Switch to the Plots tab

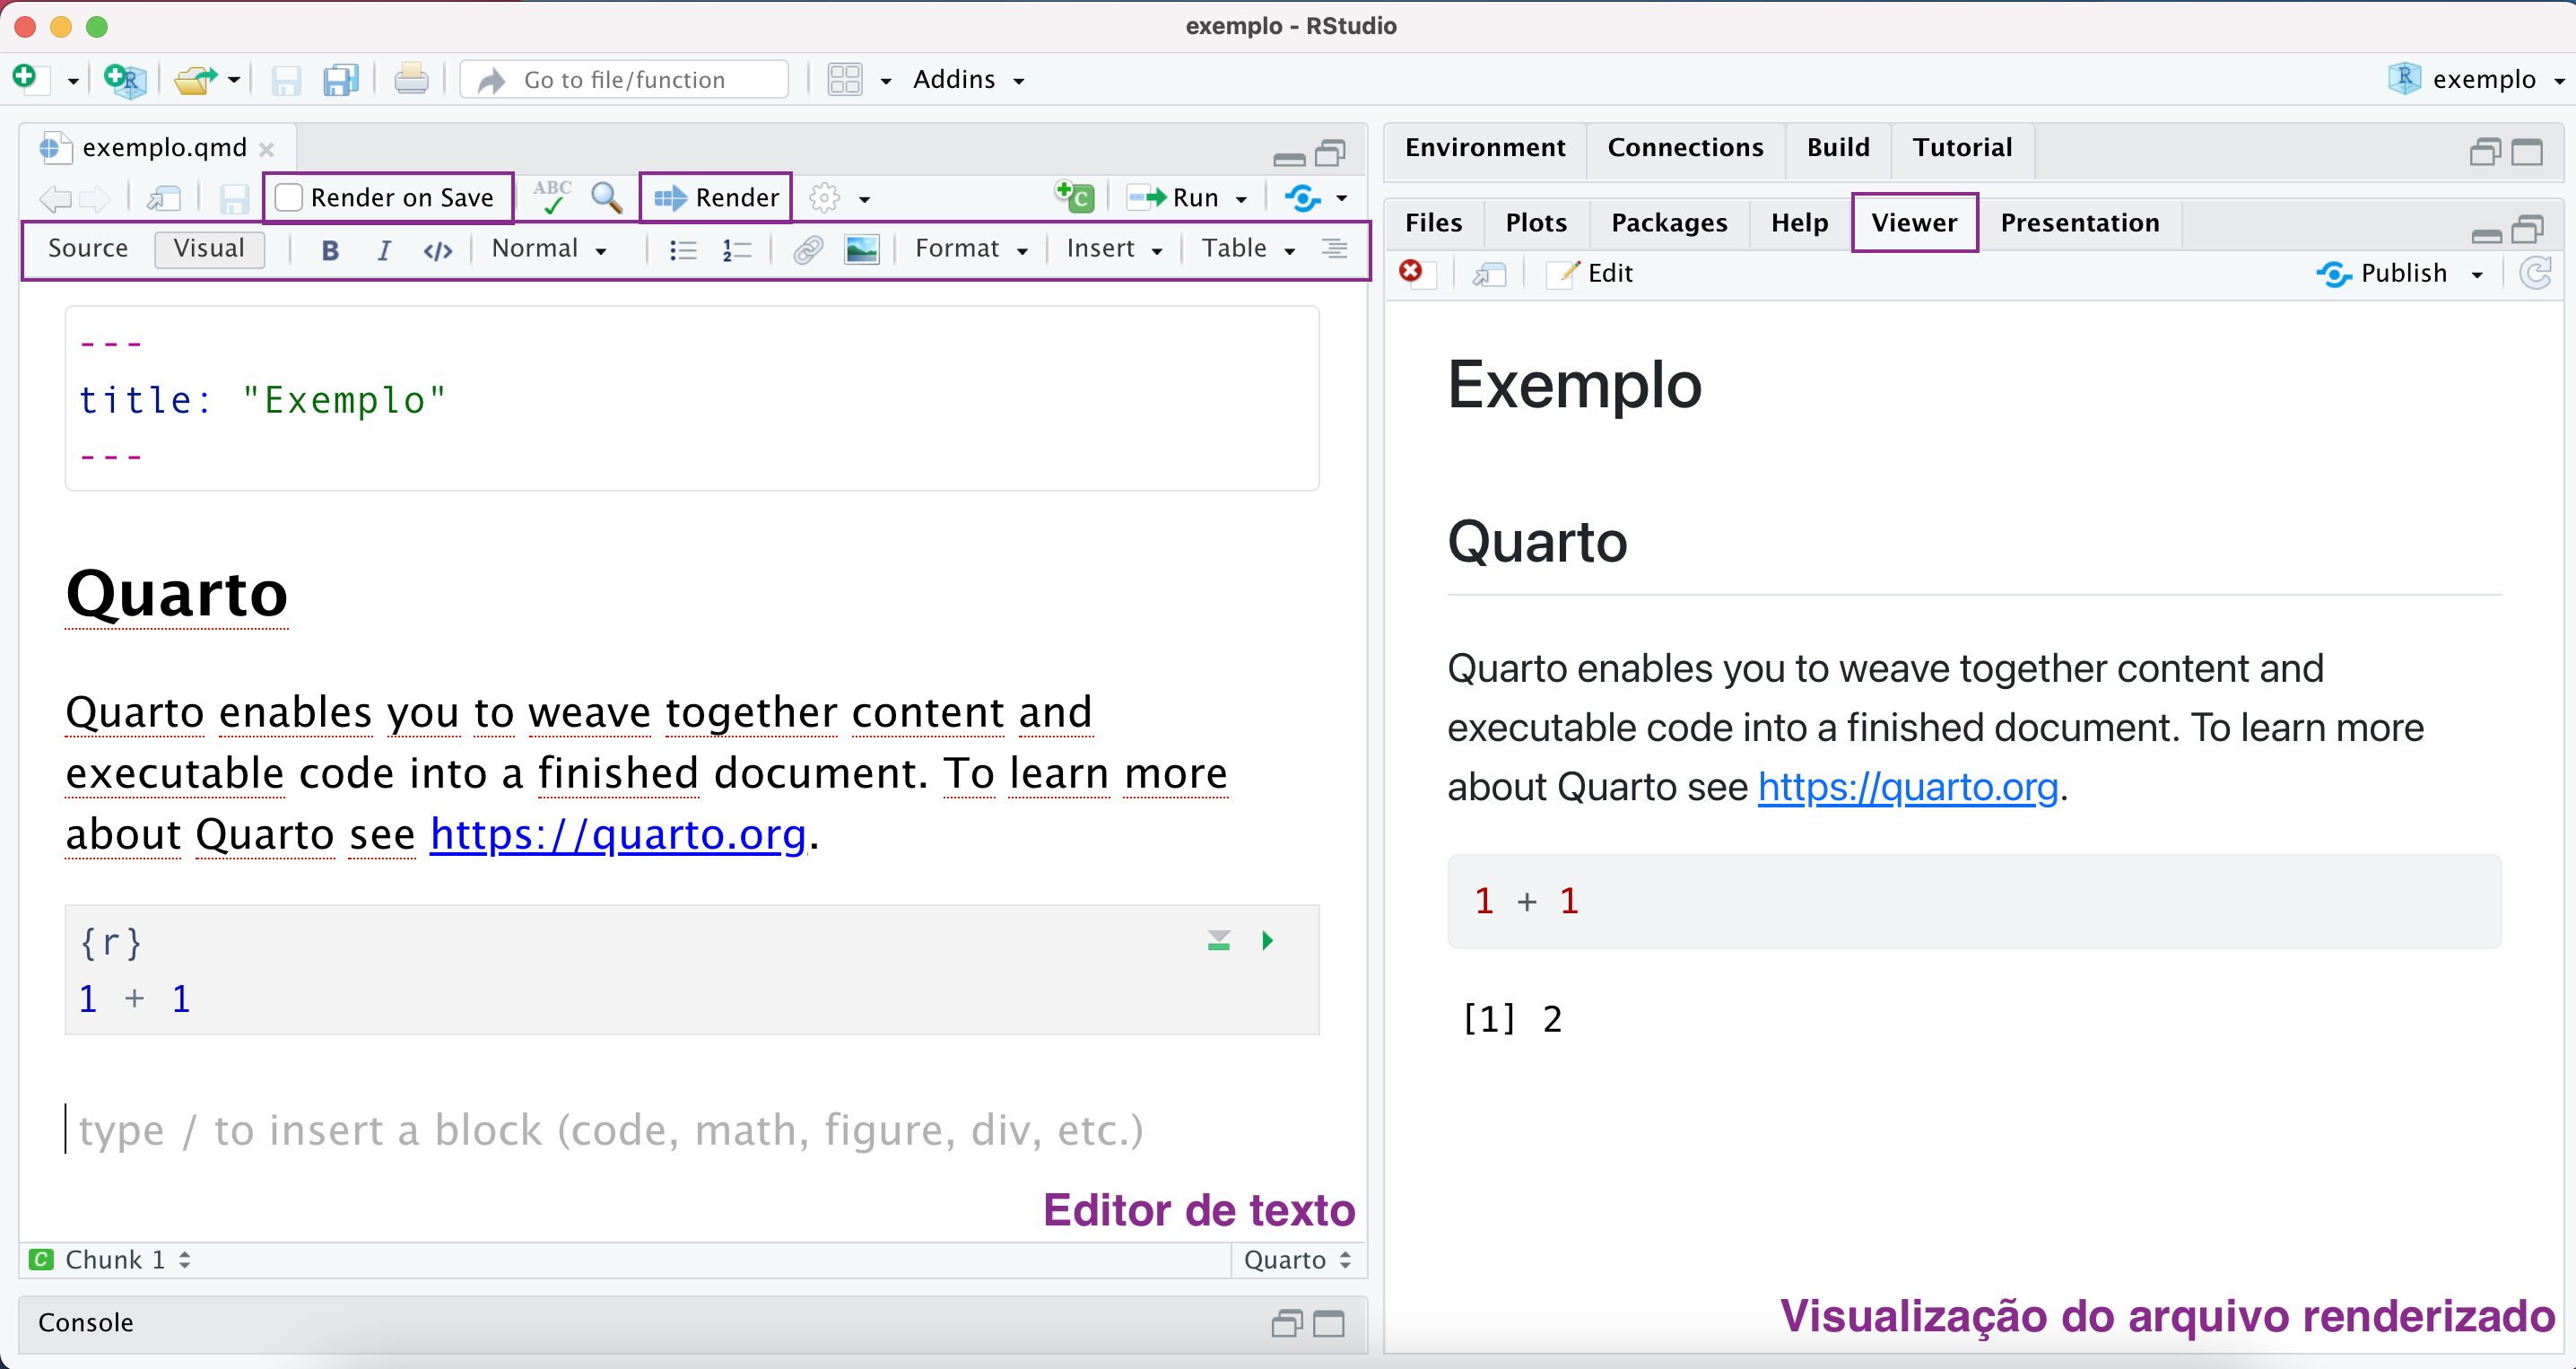pyautogui.click(x=1536, y=222)
